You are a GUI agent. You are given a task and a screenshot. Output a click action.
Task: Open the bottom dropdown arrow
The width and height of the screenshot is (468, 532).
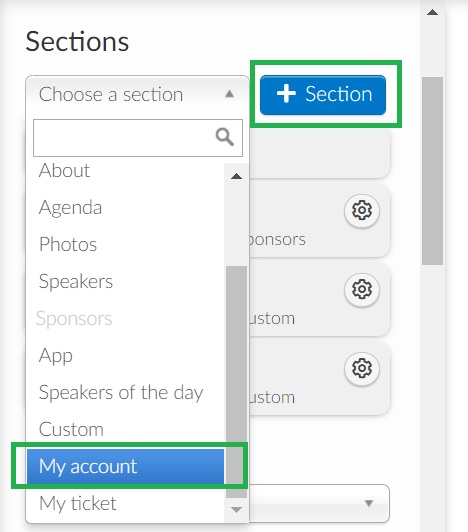tap(369, 502)
